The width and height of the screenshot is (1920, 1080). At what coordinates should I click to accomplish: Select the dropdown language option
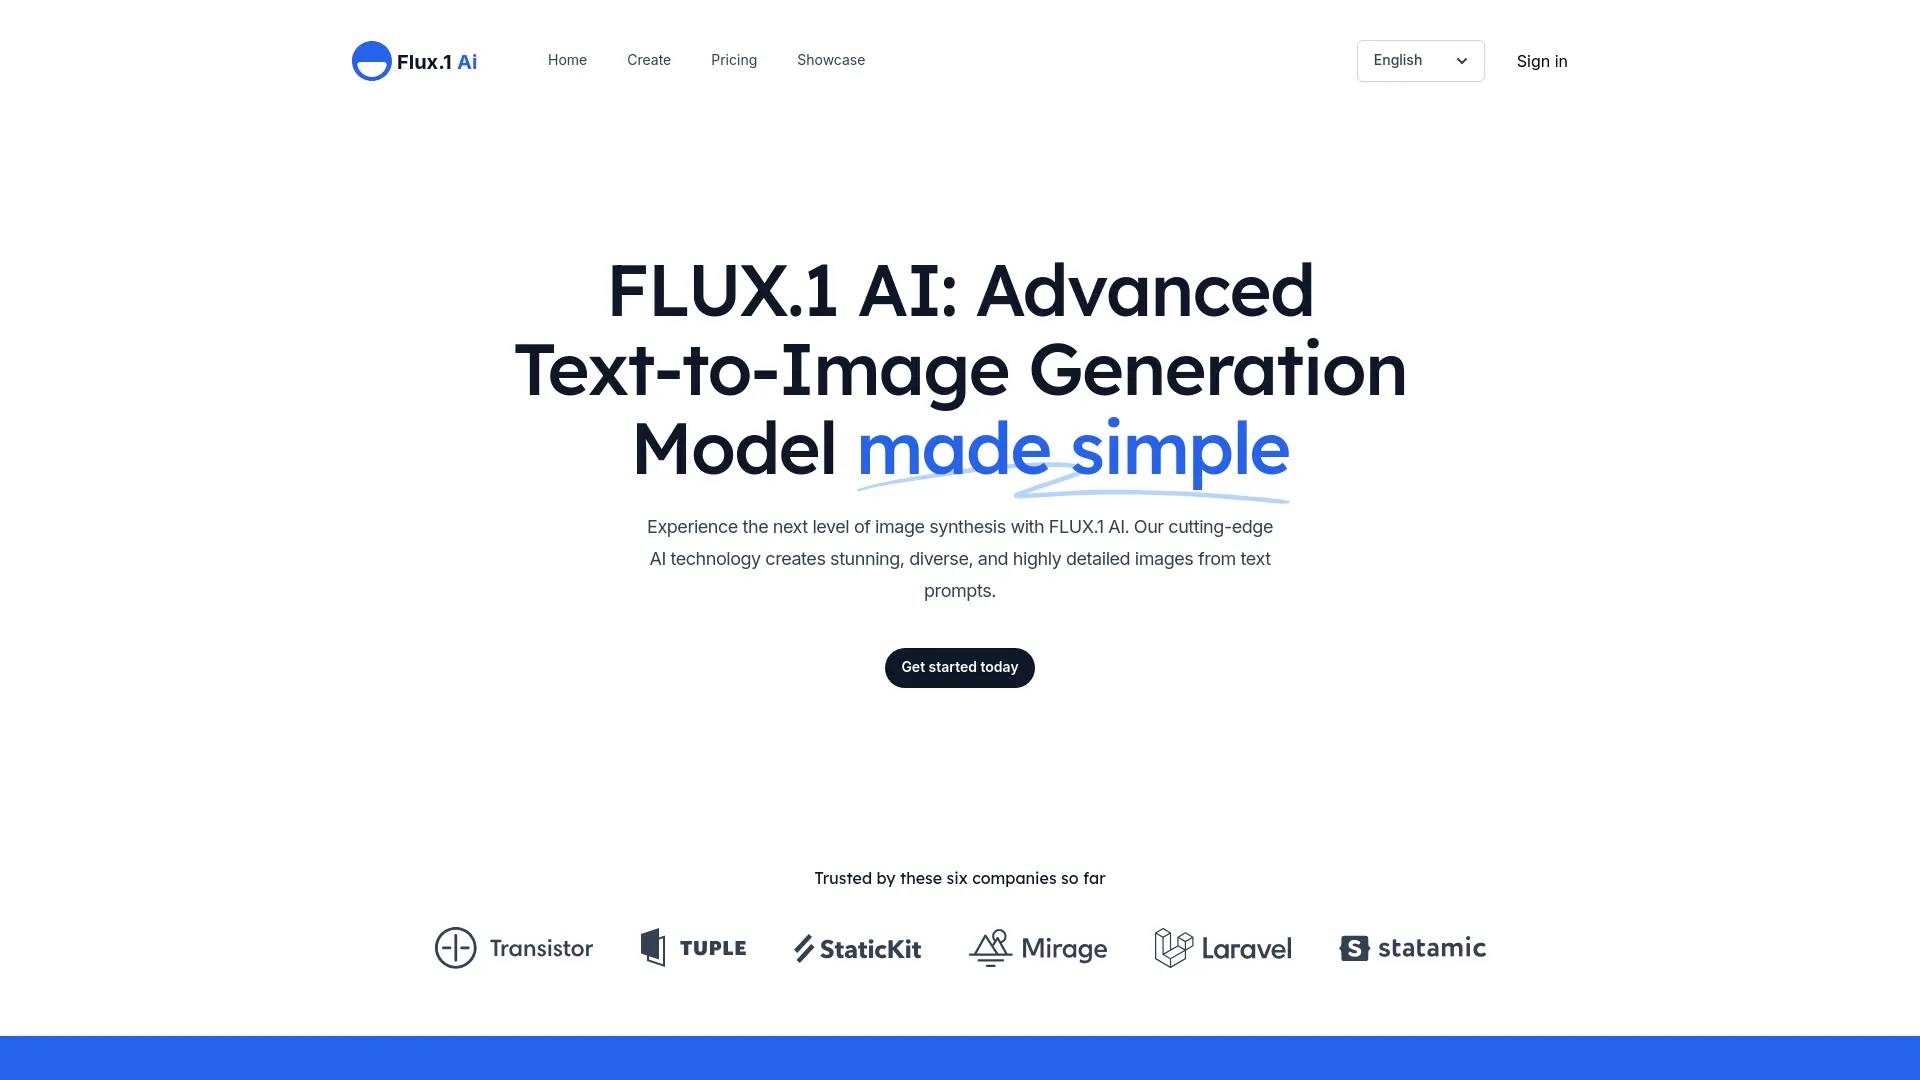click(x=1420, y=59)
